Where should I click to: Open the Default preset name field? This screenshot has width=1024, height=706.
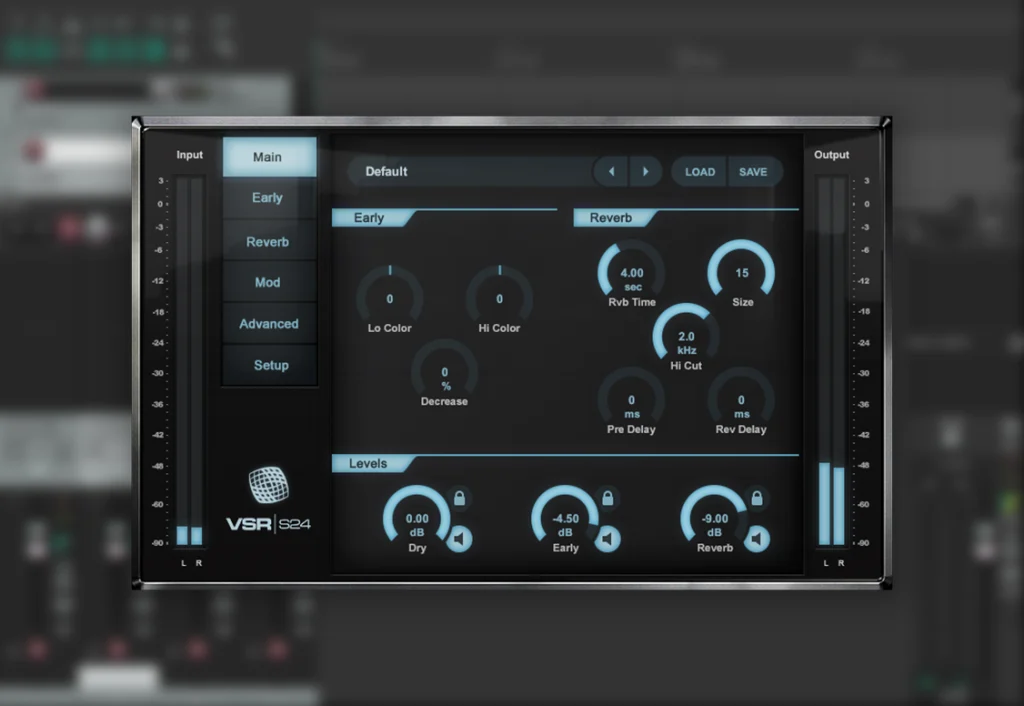tap(470, 172)
